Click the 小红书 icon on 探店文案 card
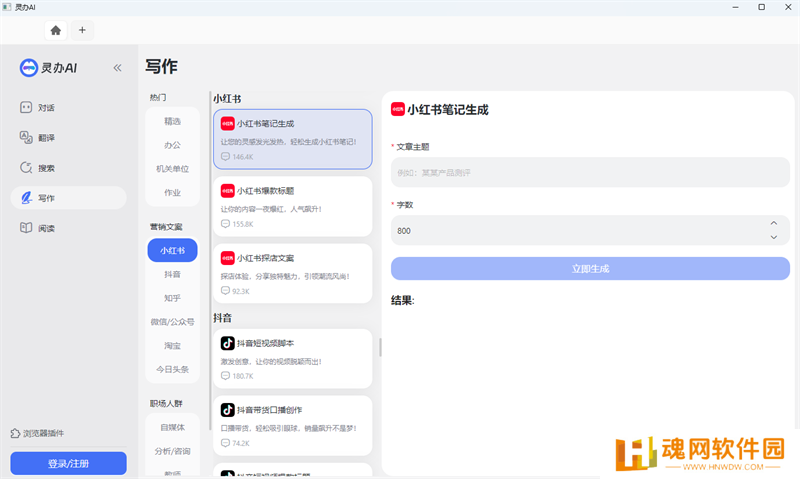800x479 pixels. [x=228, y=258]
